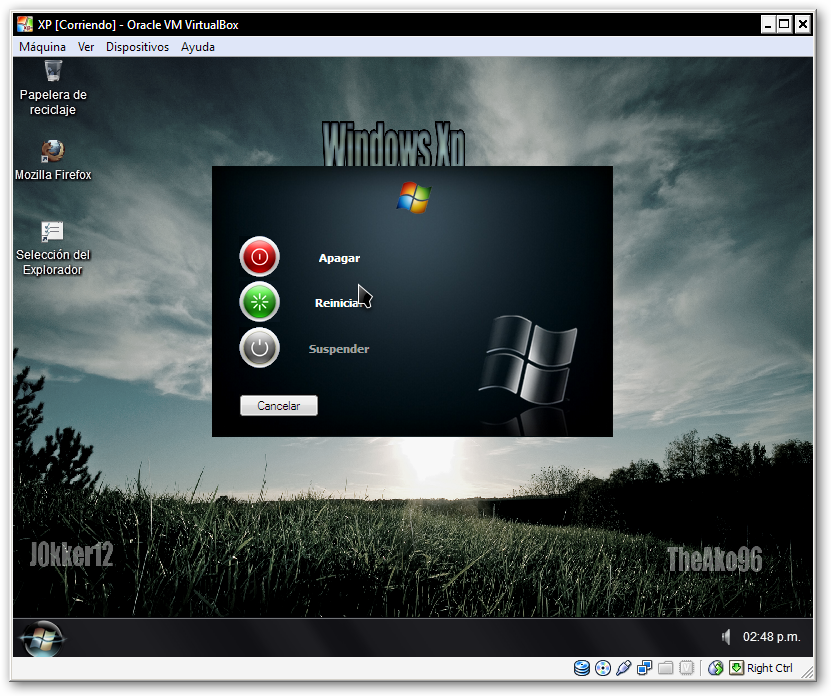Image resolution: width=831 pixels, height=696 pixels.
Task: Click the virtualization V chip indicator
Action: point(686,668)
